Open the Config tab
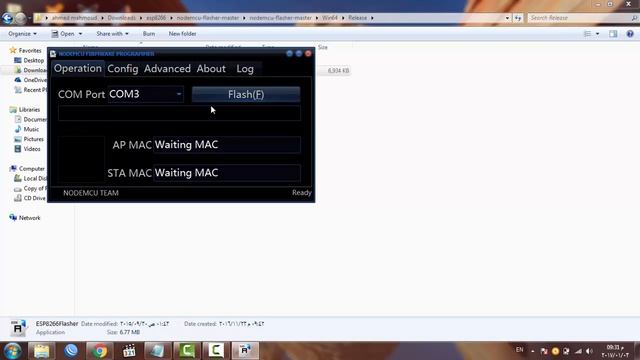Viewport: 640px width, 360px height. [x=122, y=69]
